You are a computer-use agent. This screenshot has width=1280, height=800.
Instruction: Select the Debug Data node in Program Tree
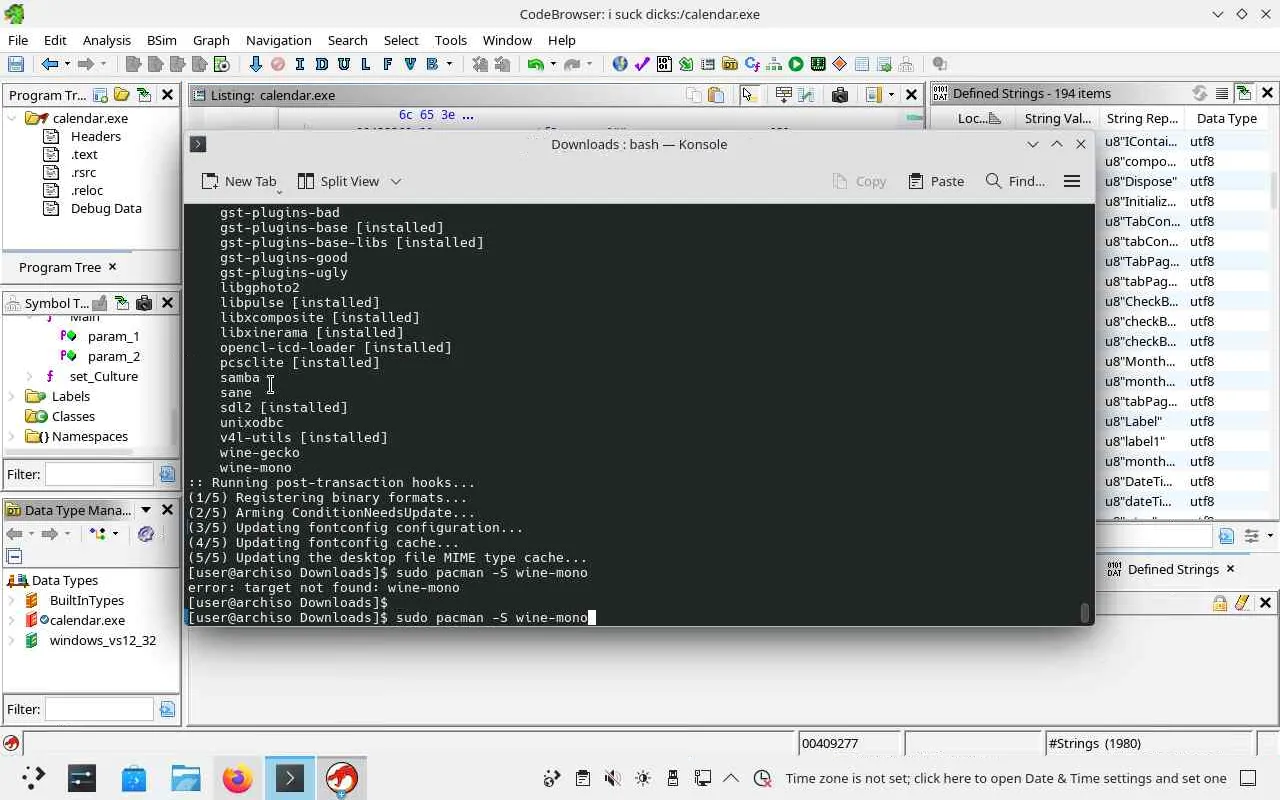pyautogui.click(x=106, y=208)
